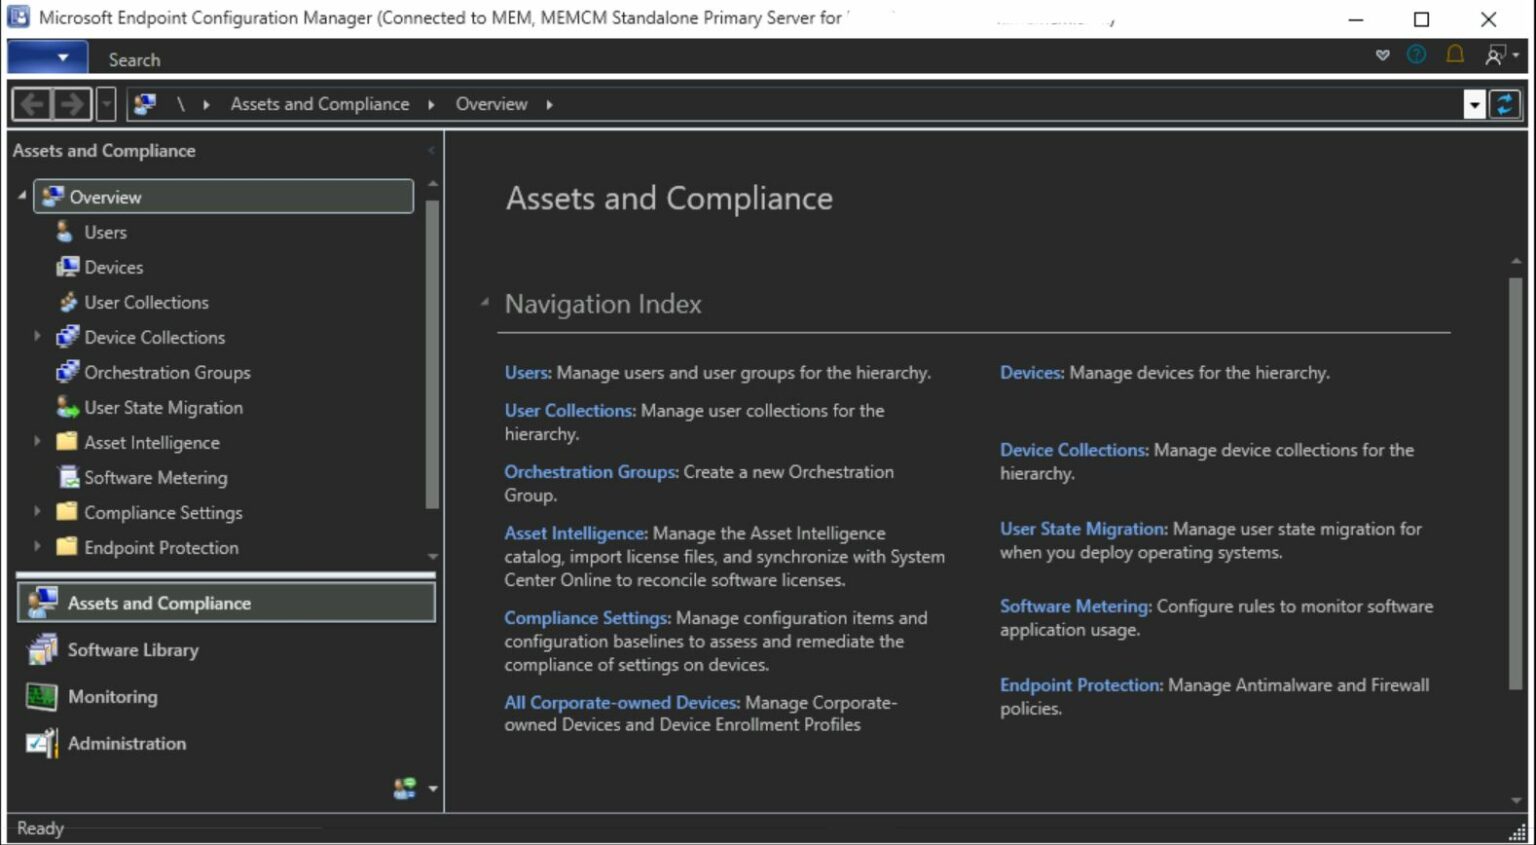The height and width of the screenshot is (845, 1536).
Task: Expand the arrow after Assets and Compliance breadcrumb
Action: [431, 104]
